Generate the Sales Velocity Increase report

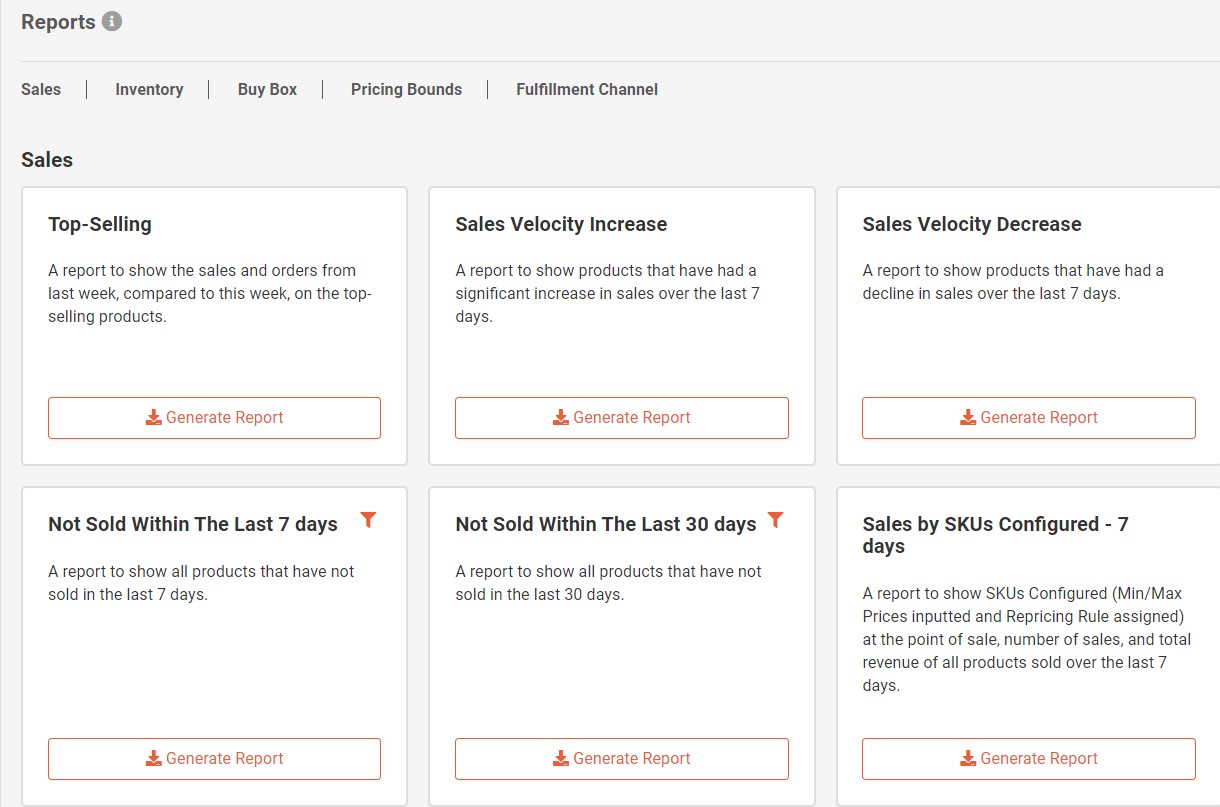coord(622,418)
